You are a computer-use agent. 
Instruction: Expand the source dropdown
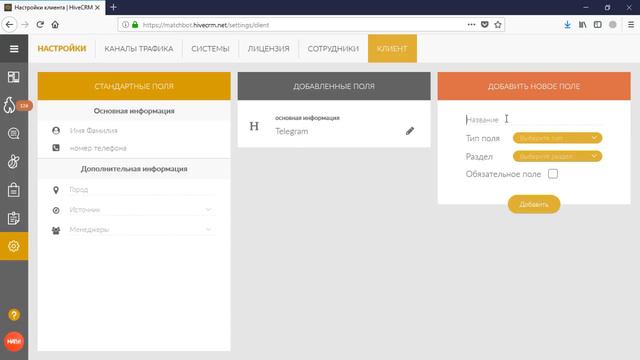(208, 209)
